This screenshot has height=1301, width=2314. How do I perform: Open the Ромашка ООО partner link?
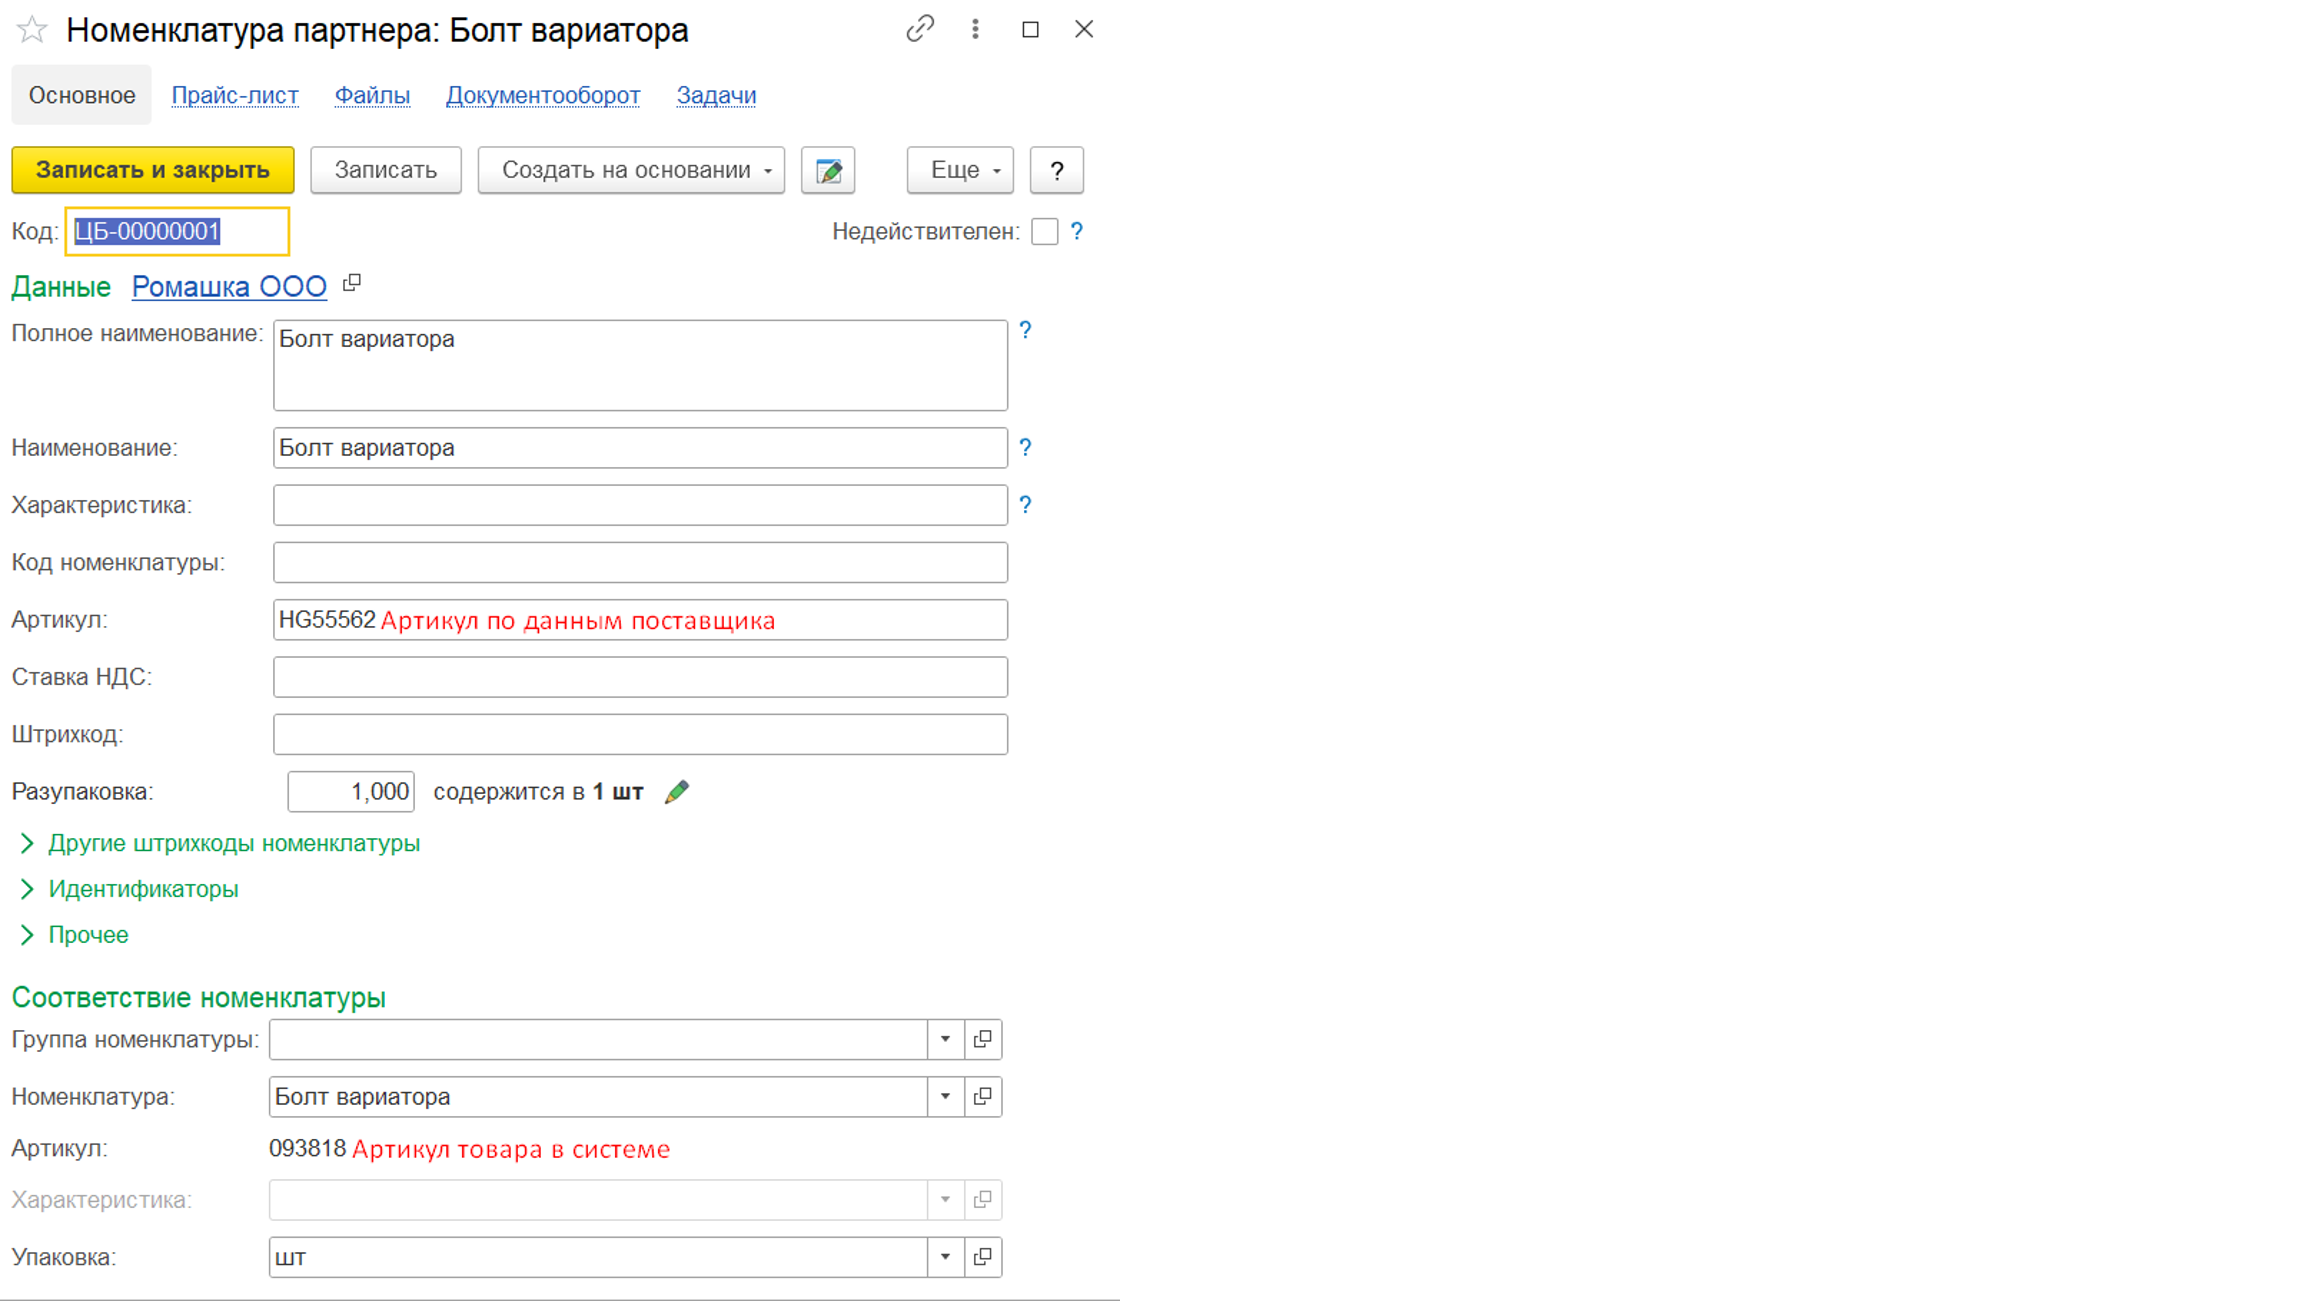point(229,286)
